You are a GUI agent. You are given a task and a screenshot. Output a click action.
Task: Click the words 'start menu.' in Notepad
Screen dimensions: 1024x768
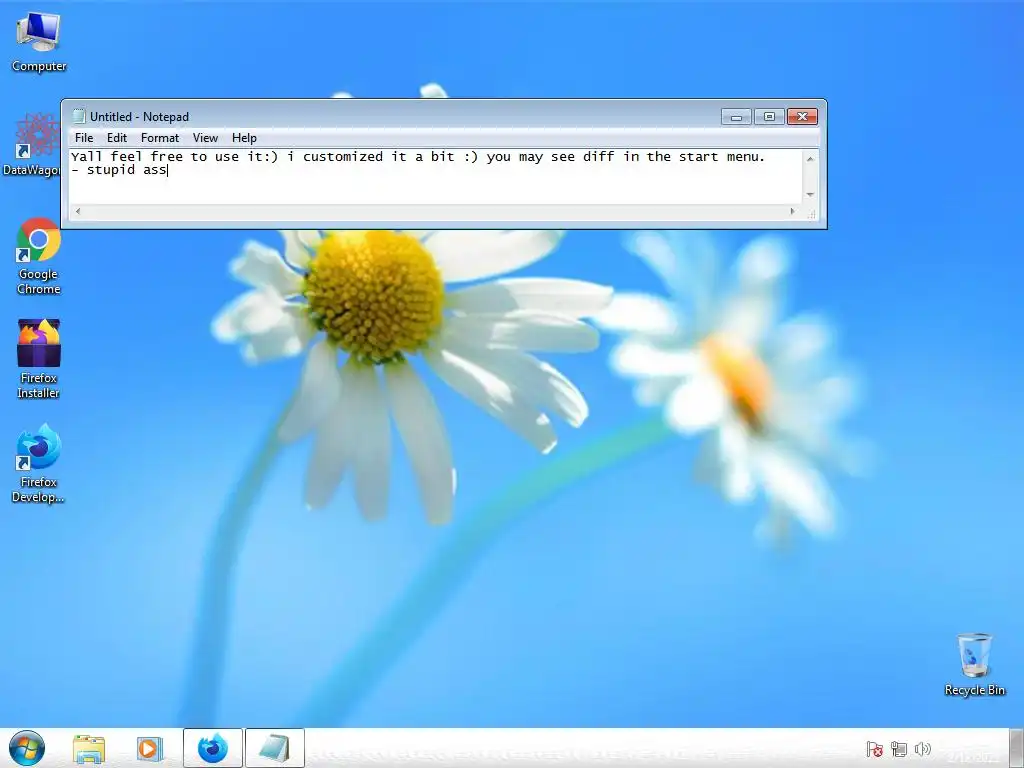click(x=722, y=157)
